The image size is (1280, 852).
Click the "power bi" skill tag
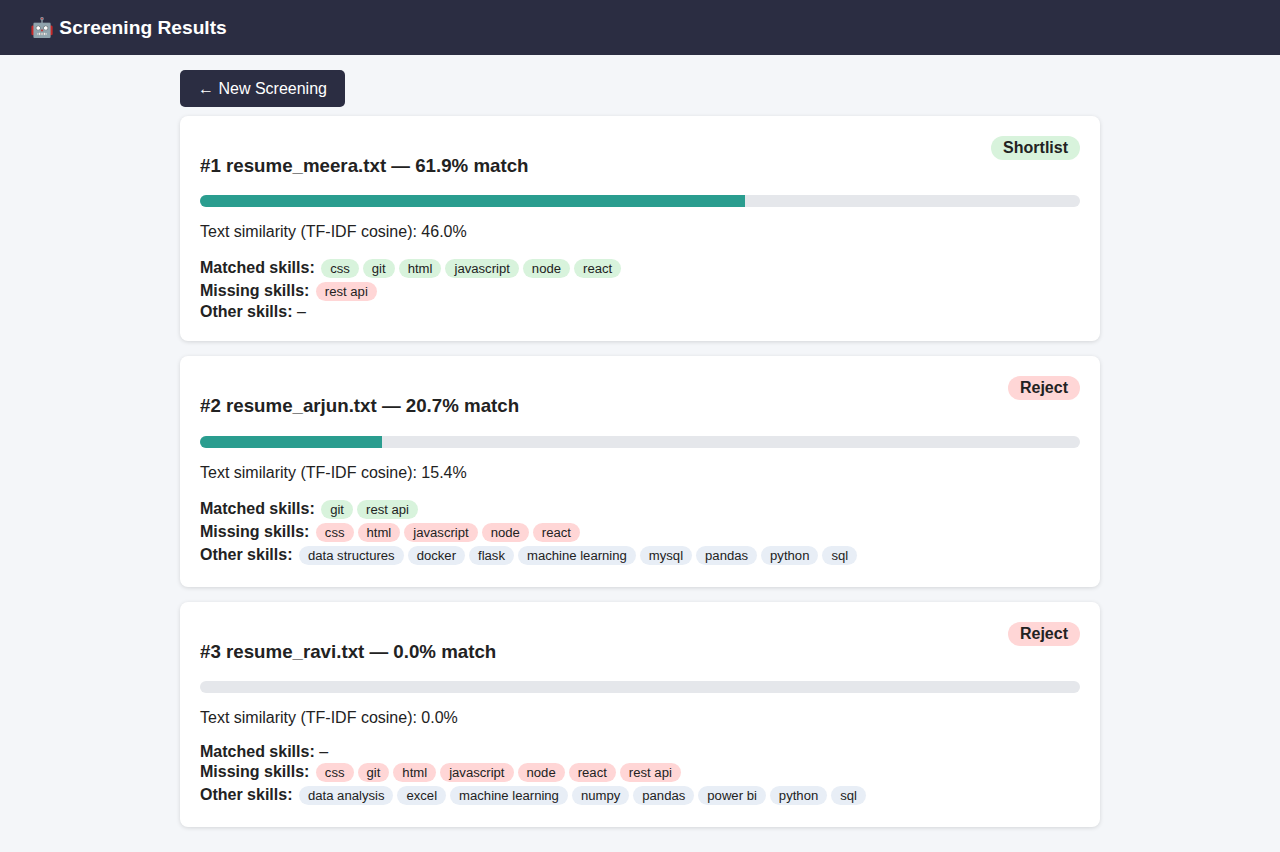pyautogui.click(x=732, y=795)
